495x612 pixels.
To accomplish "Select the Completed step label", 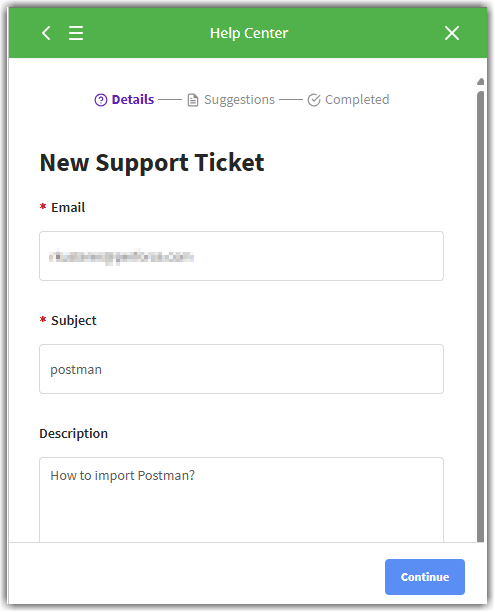I will pos(357,100).
